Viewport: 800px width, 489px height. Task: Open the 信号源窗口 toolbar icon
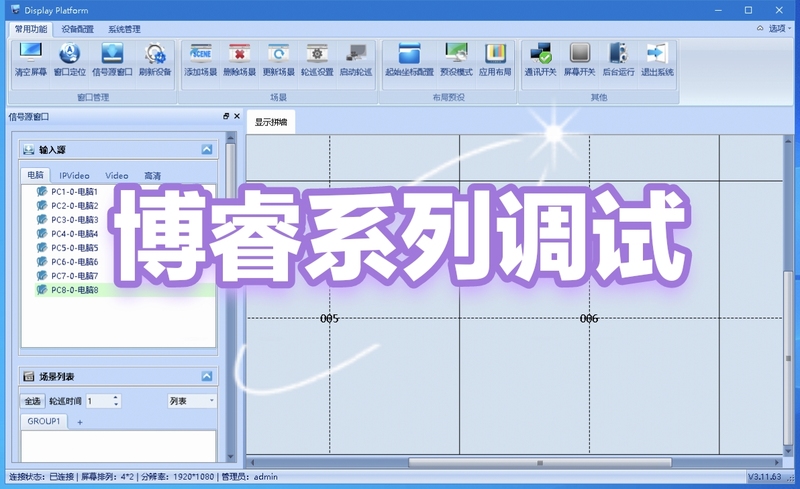(112, 60)
